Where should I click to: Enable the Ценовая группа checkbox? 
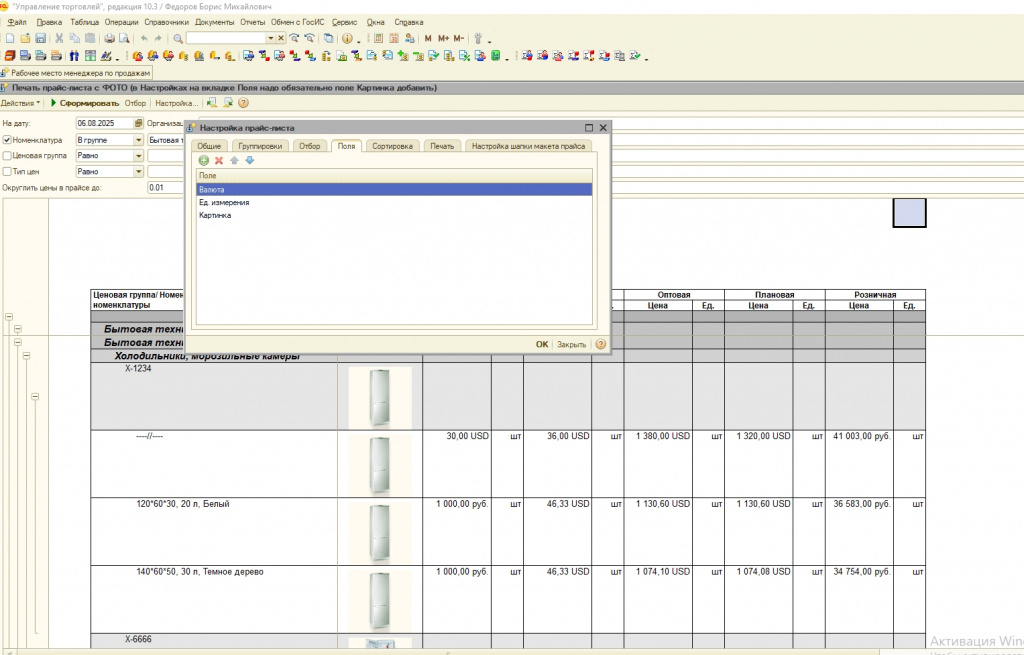coord(7,156)
